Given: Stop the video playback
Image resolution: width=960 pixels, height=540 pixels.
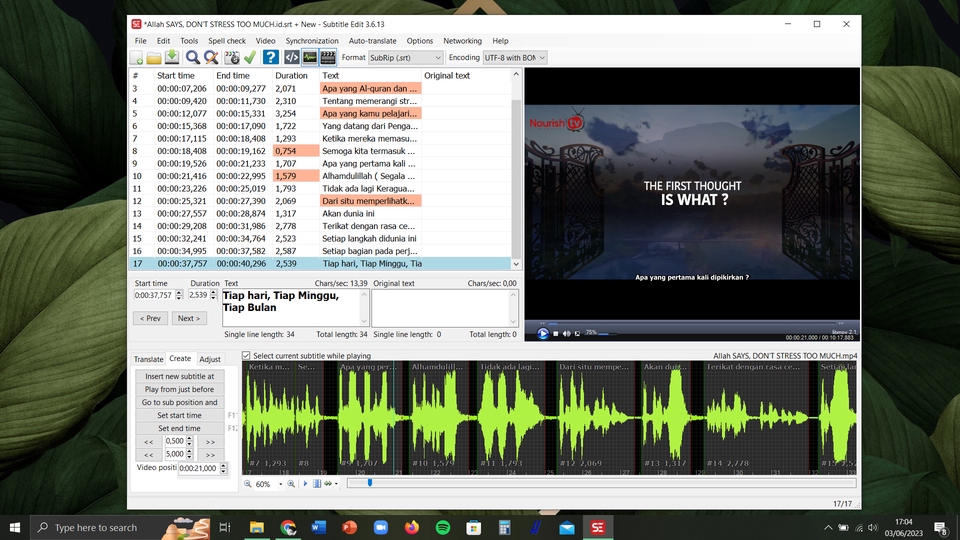Looking at the screenshot, I should 556,334.
